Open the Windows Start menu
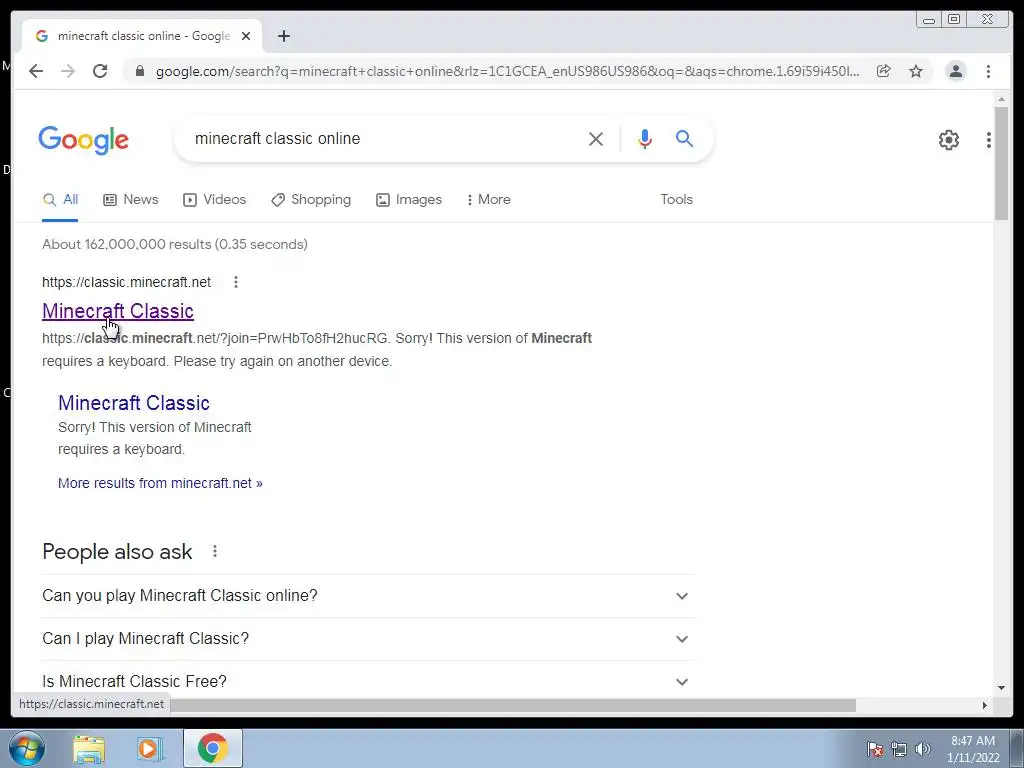Screen dimensions: 1024x768 click(27, 748)
